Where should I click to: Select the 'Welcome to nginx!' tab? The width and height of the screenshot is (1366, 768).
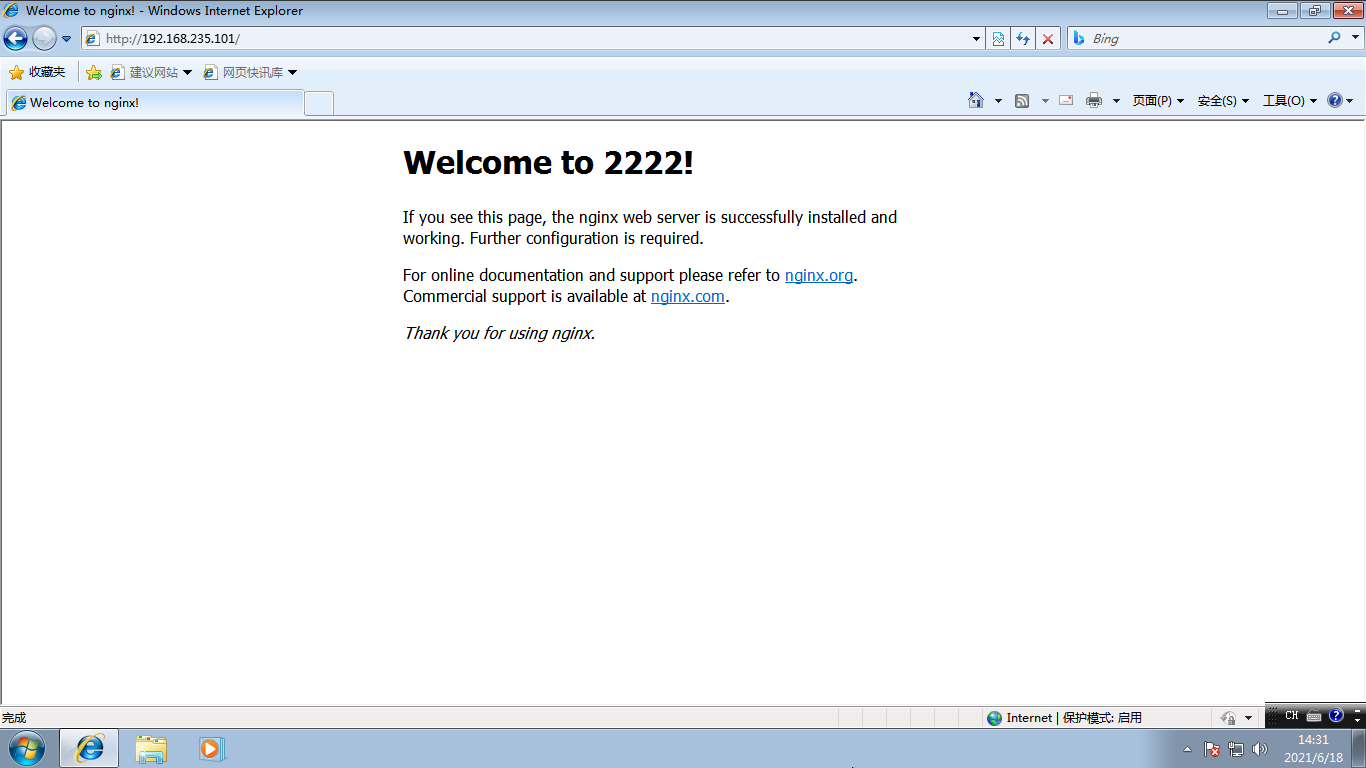pyautogui.click(x=155, y=103)
